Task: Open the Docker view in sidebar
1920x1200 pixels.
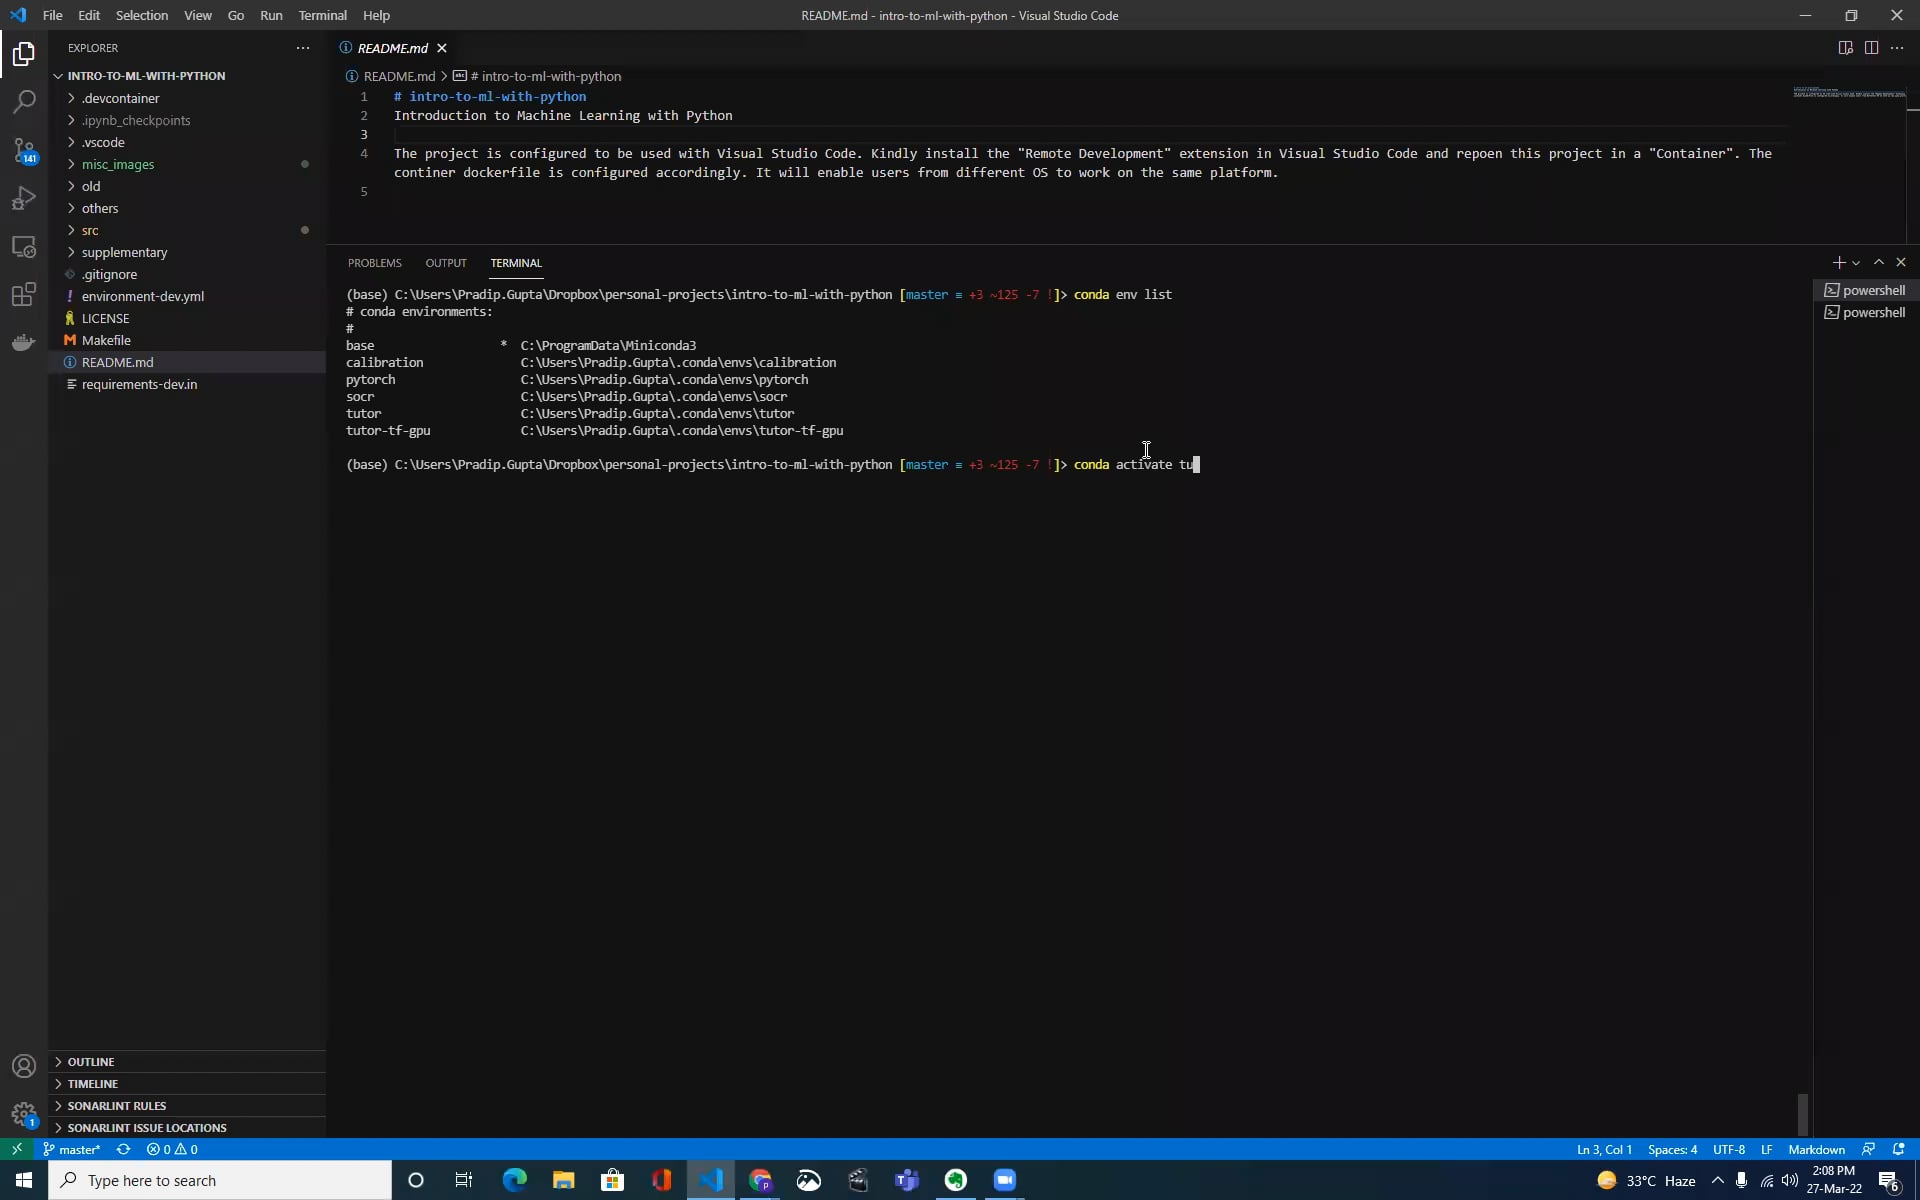Action: point(24,342)
